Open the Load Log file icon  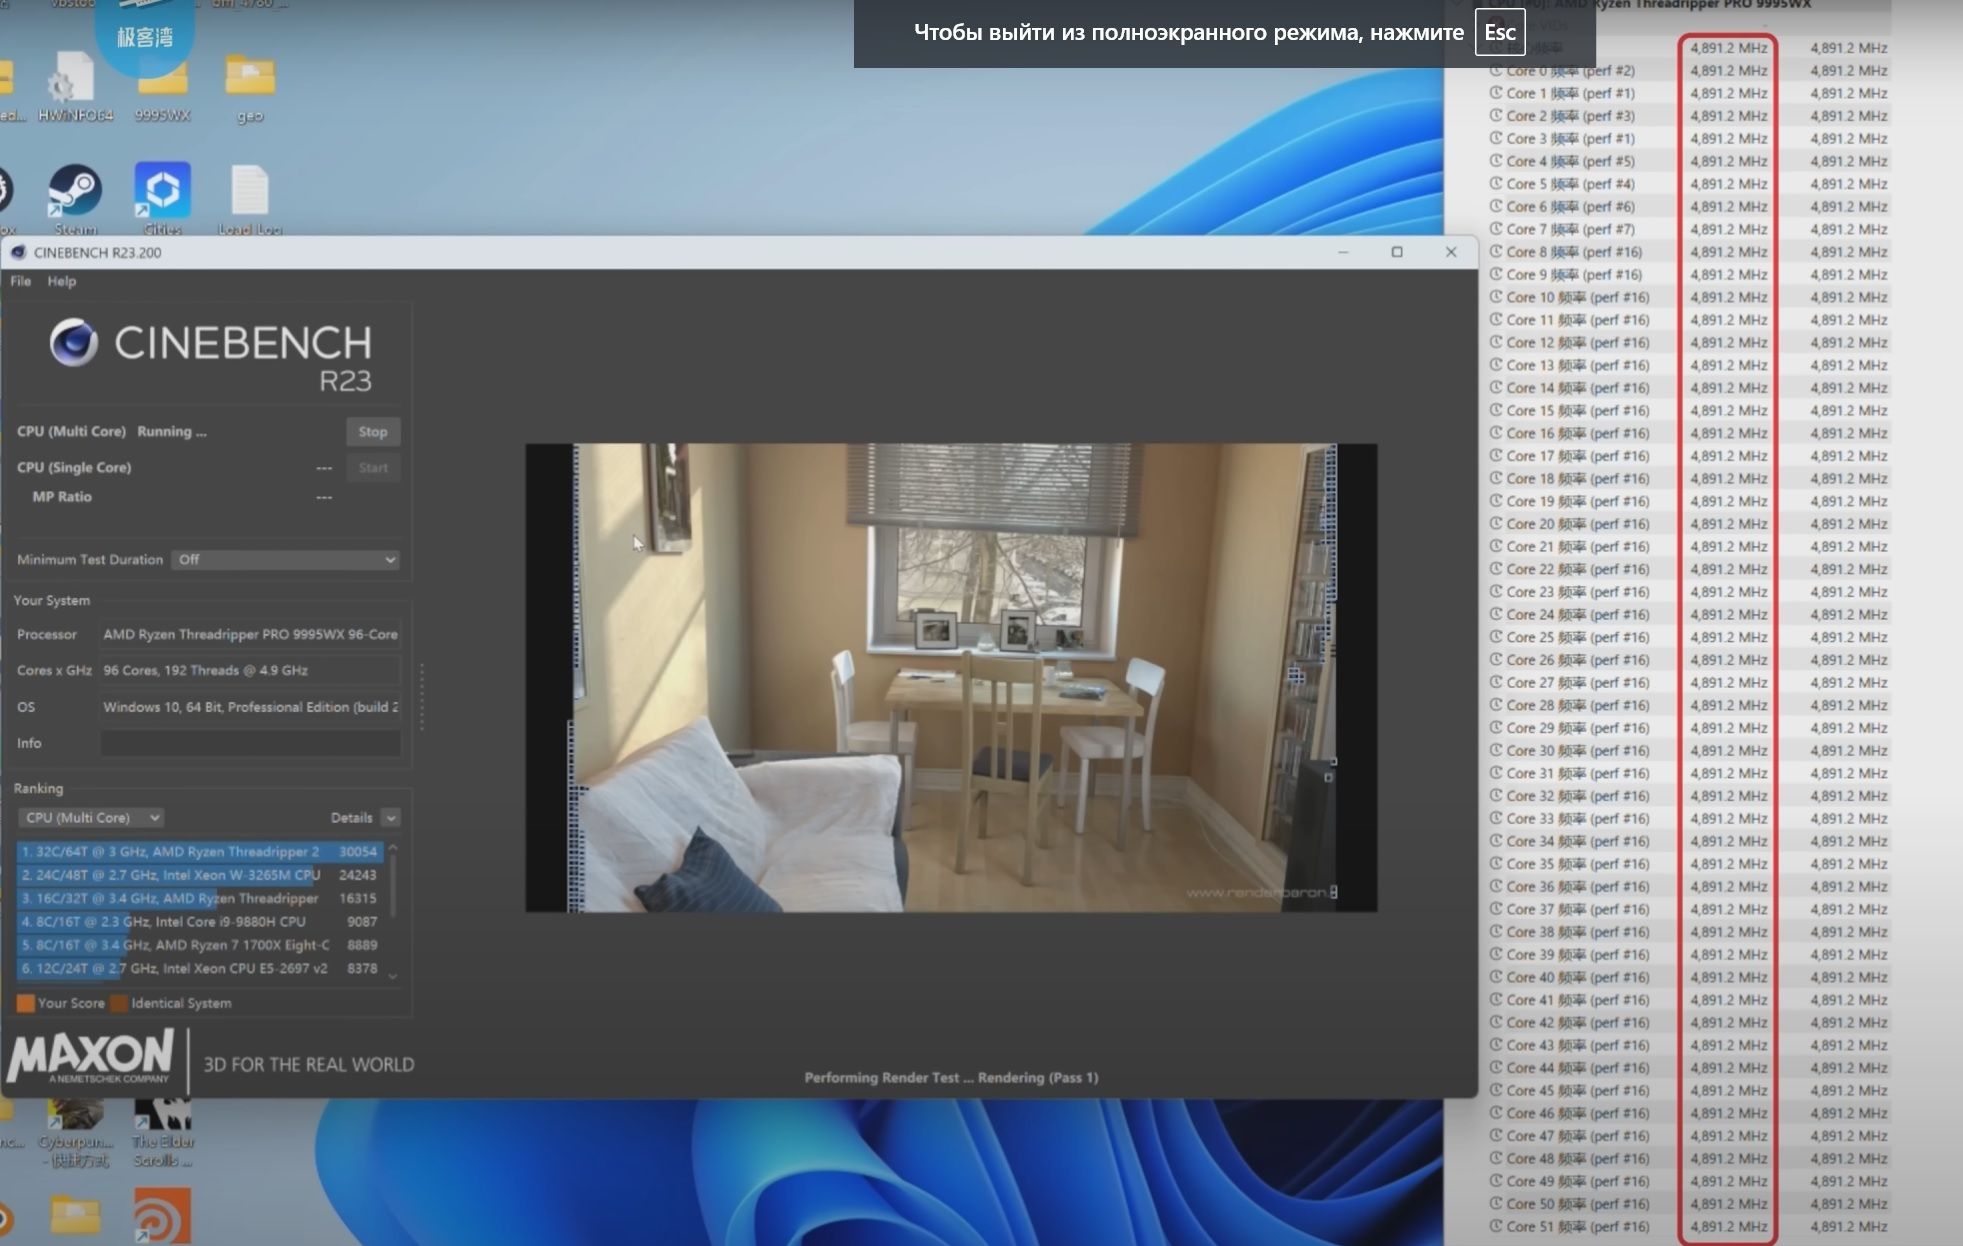pos(250,198)
